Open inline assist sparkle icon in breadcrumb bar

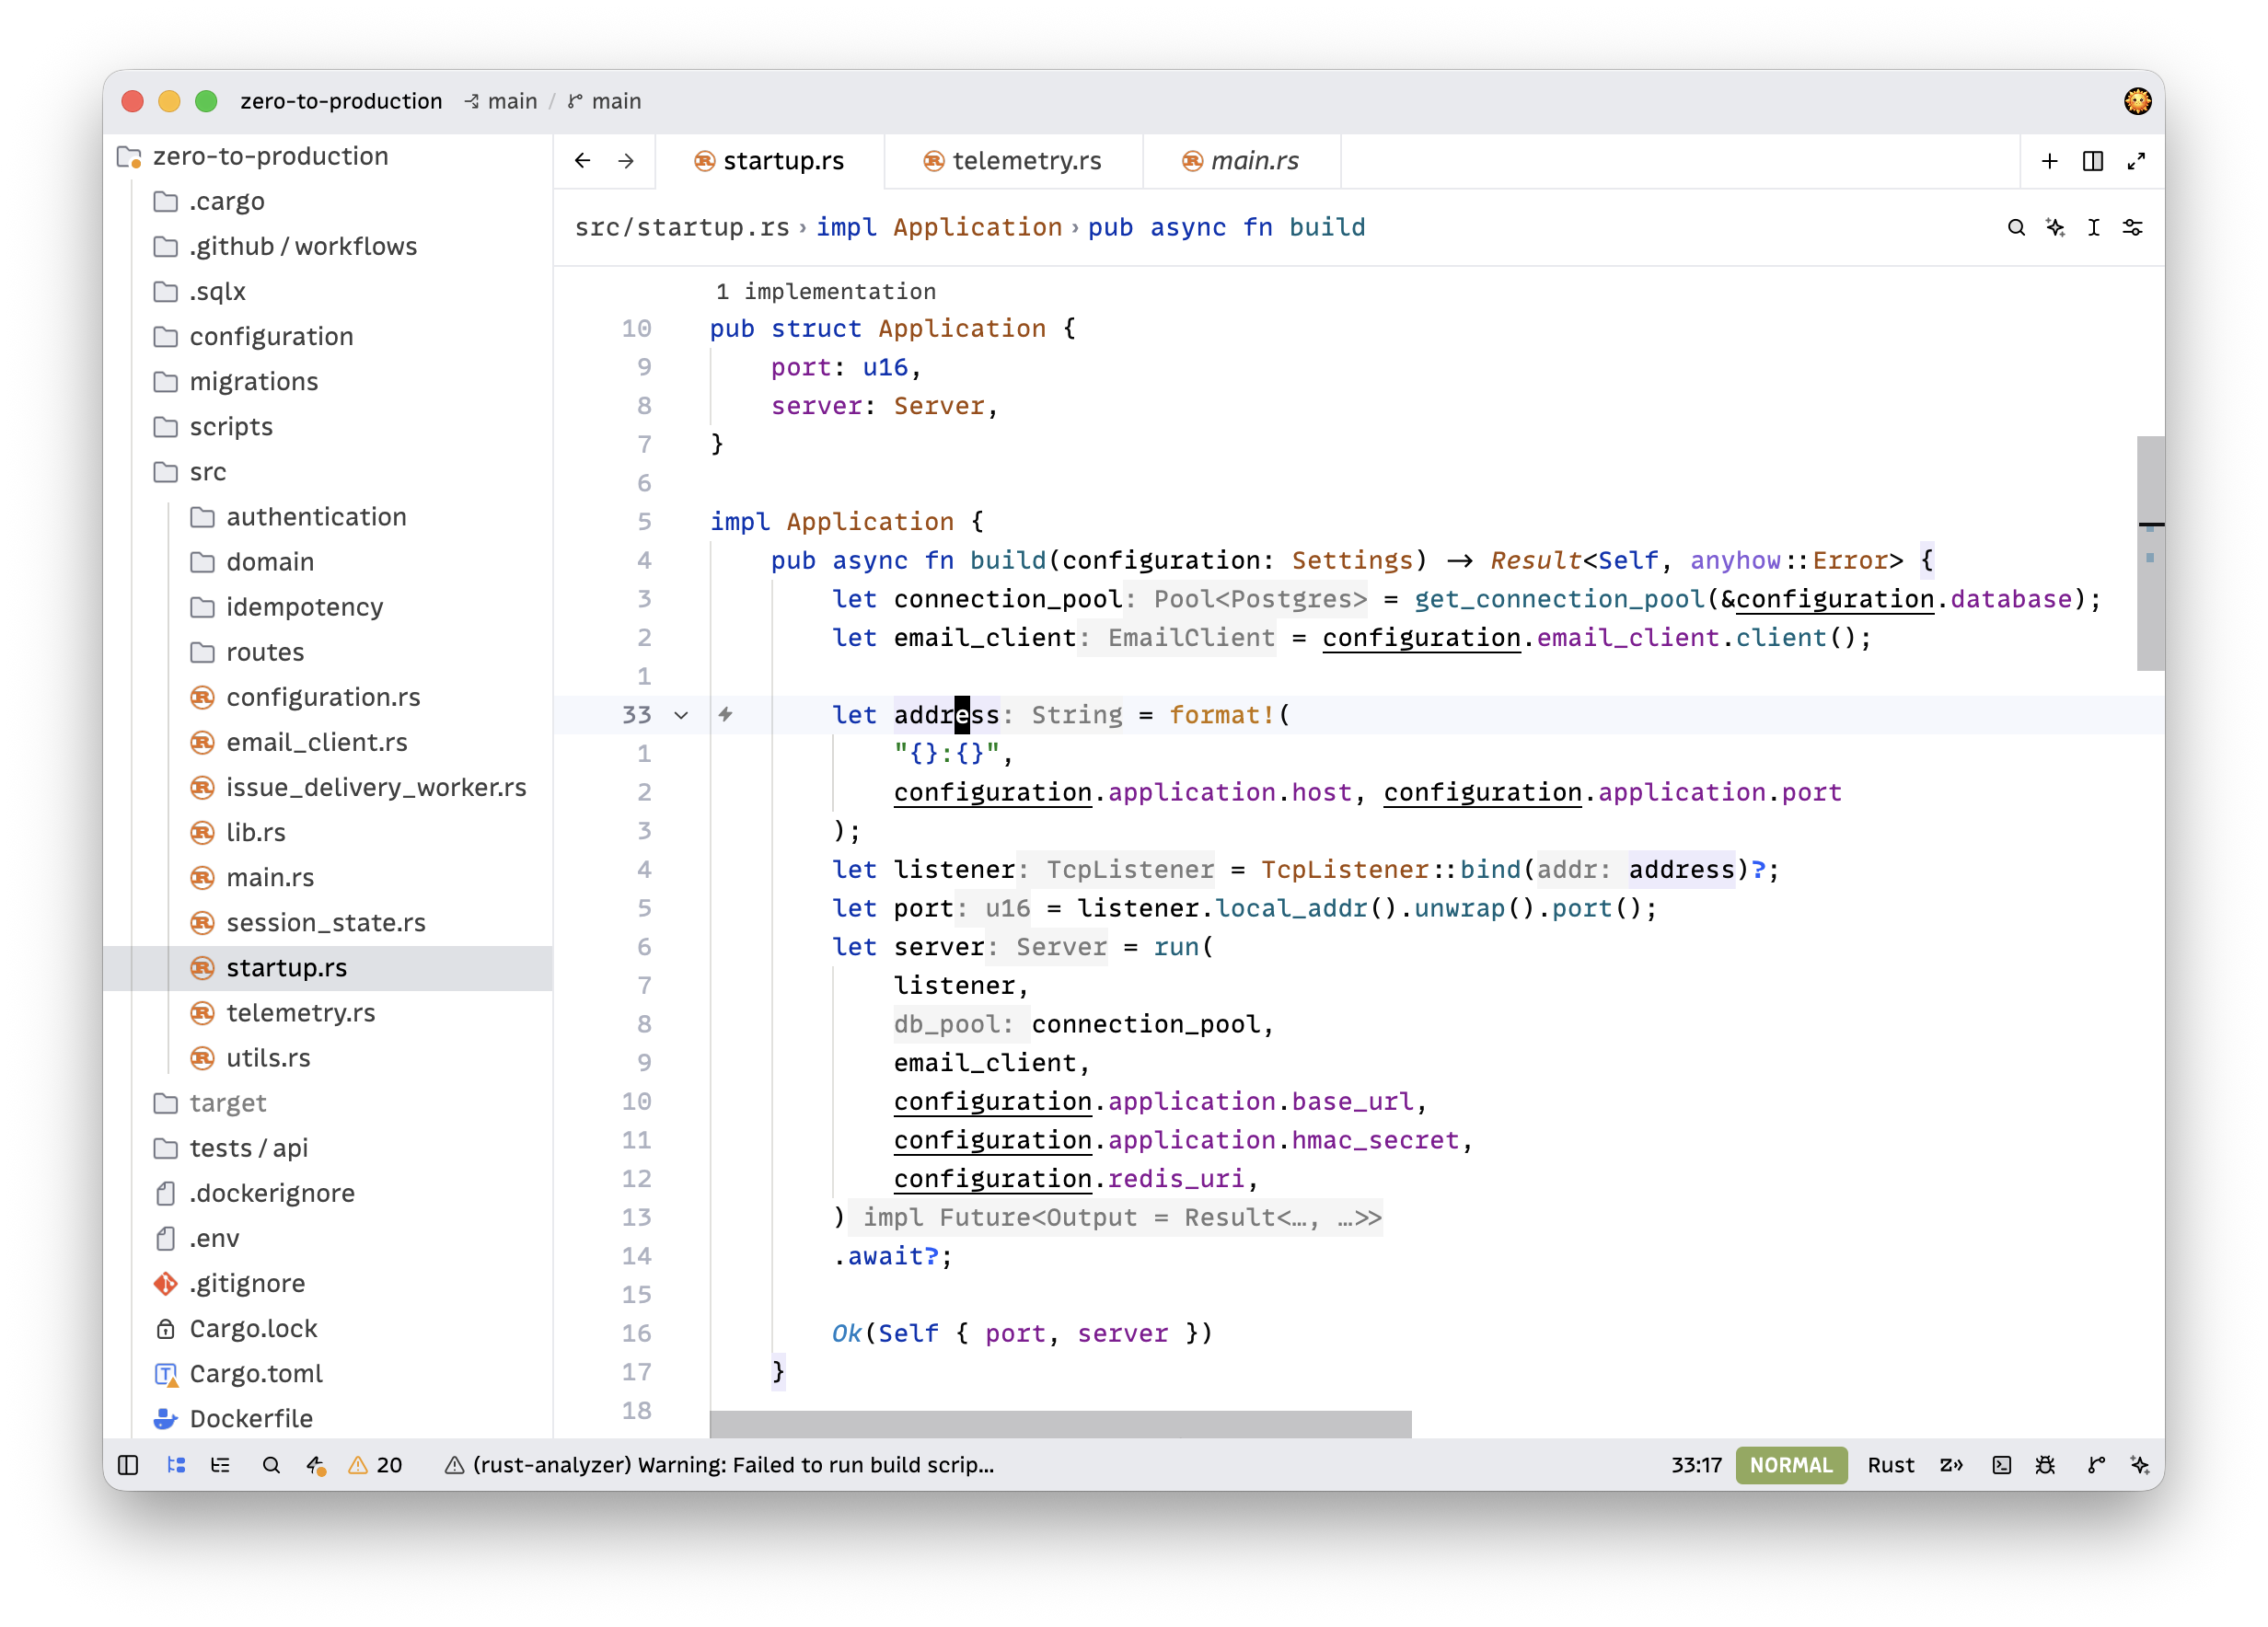click(2055, 228)
